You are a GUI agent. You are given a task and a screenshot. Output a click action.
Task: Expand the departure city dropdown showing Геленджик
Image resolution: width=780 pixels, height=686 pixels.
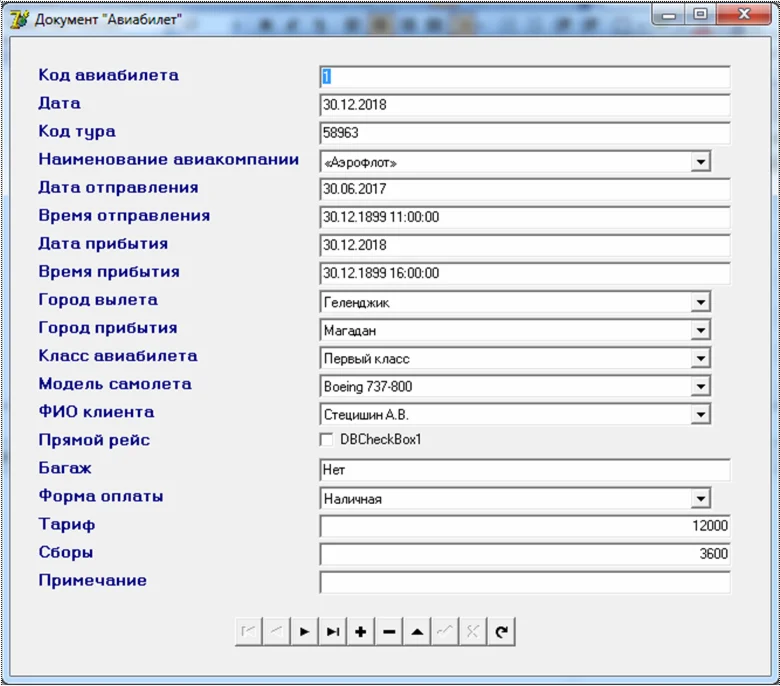tap(700, 302)
